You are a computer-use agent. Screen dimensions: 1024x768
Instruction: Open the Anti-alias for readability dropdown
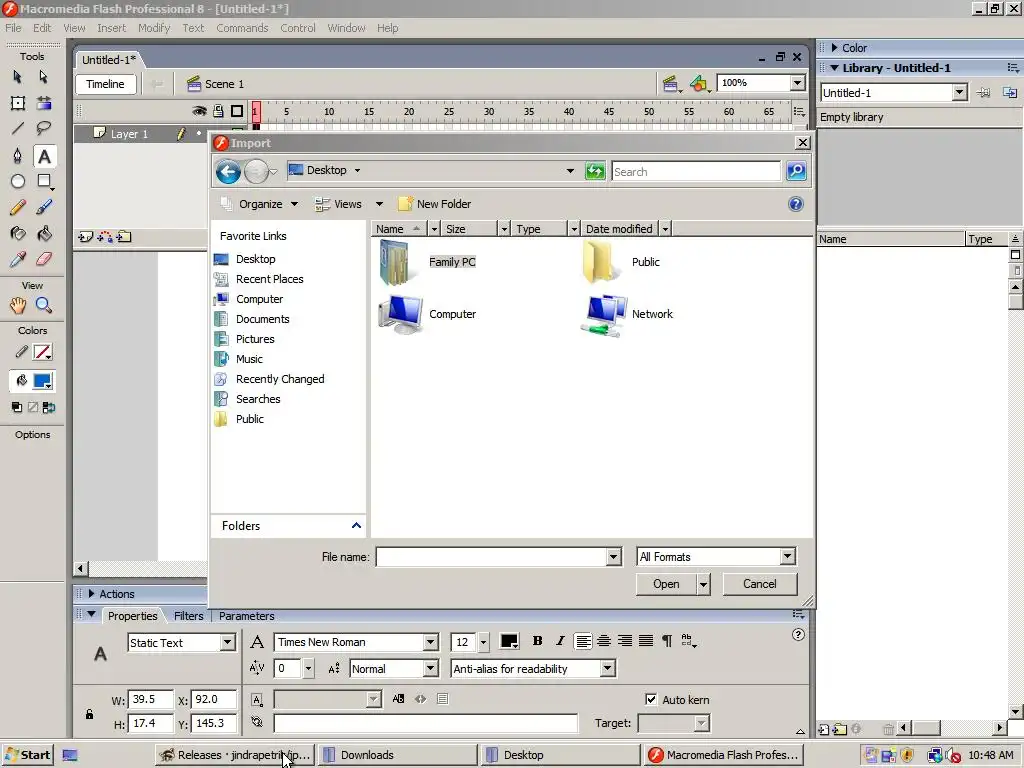(608, 668)
